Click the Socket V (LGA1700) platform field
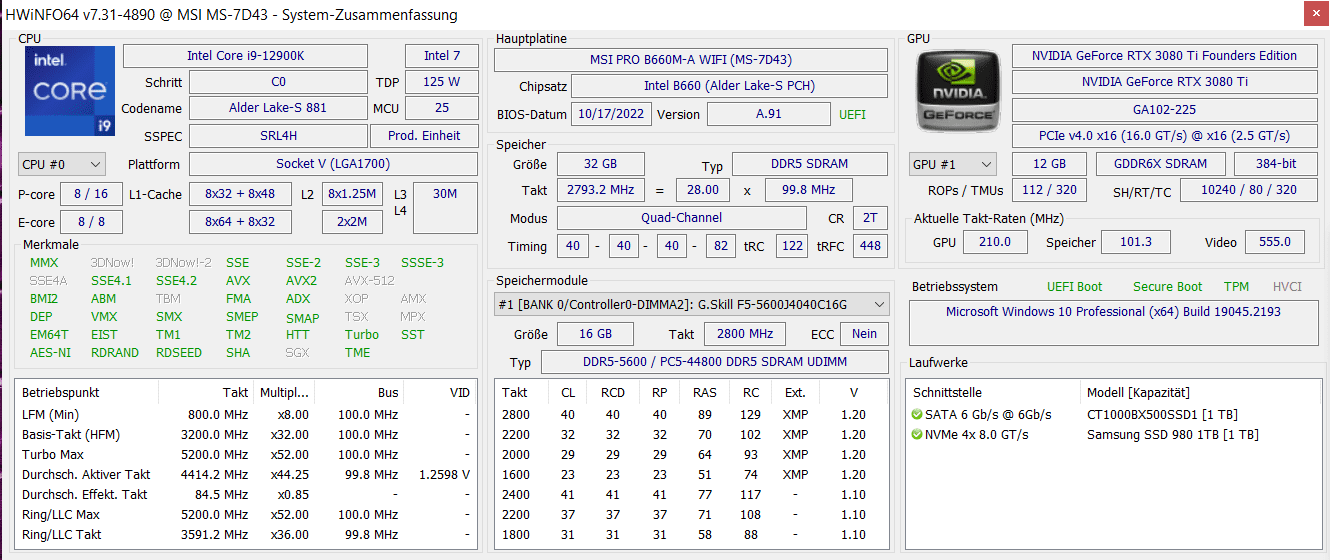 [333, 164]
